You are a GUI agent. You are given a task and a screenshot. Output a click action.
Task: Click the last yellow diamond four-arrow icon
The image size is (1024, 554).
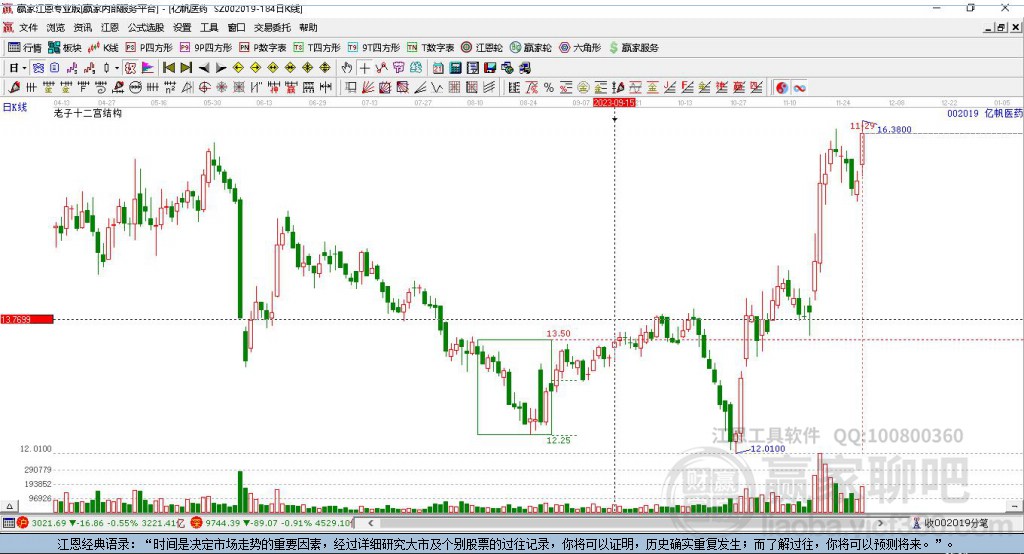[x=325, y=67]
